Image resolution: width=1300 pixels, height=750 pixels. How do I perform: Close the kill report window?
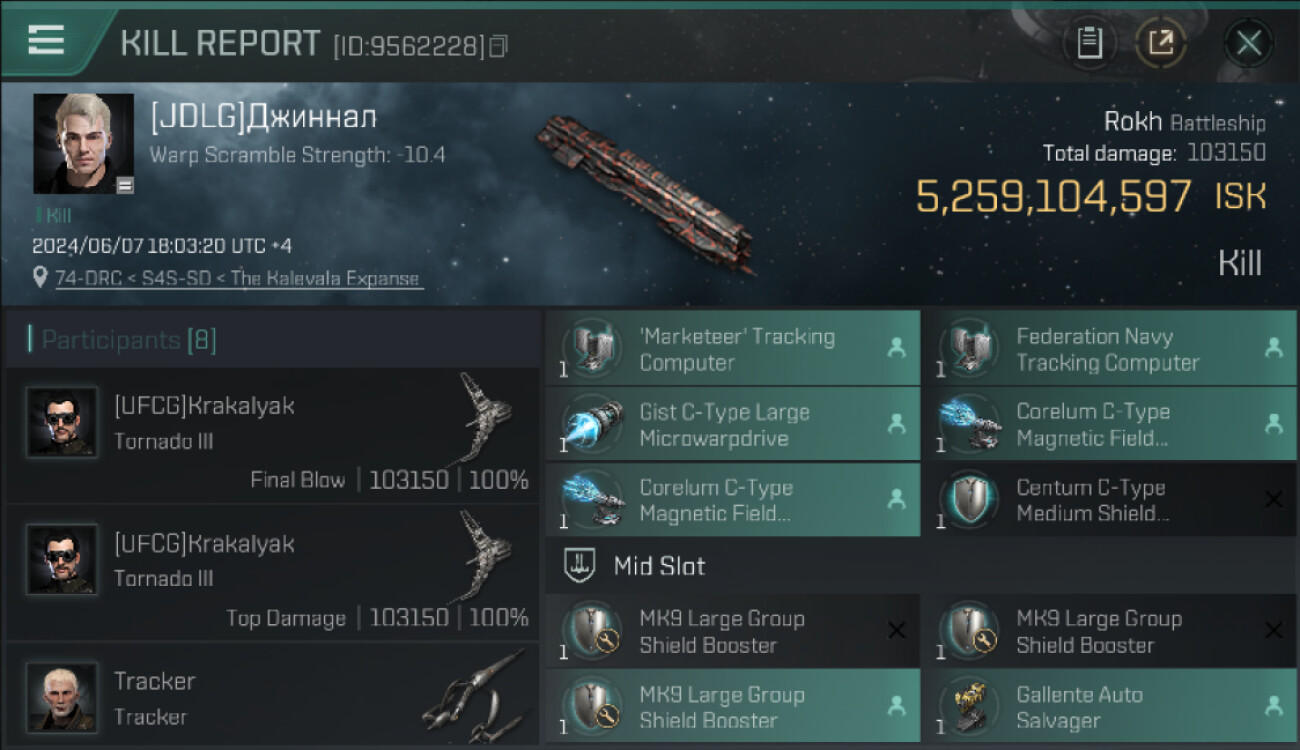click(1248, 43)
